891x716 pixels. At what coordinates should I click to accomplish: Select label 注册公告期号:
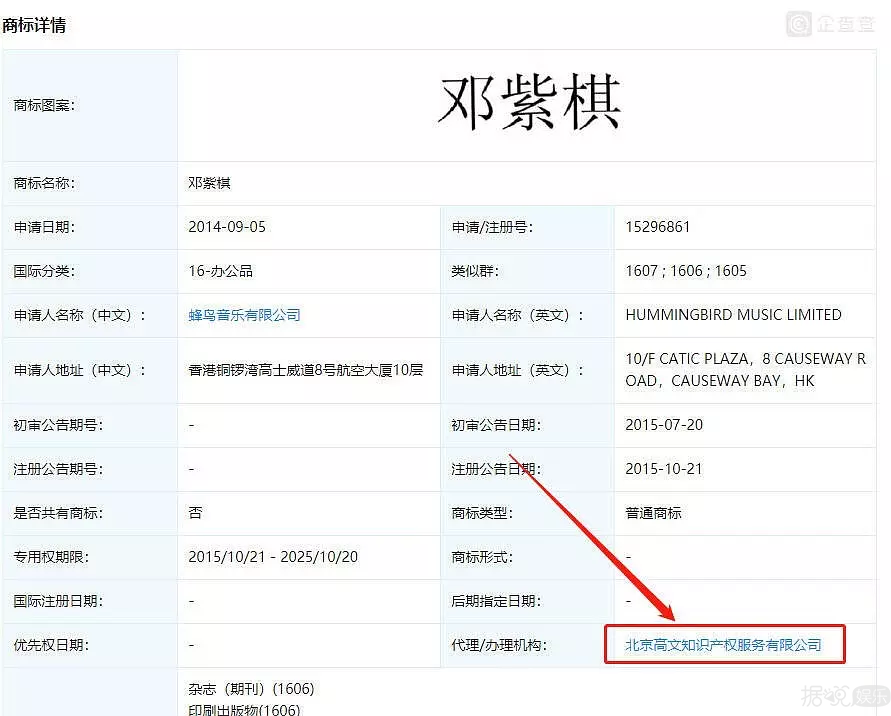click(58, 469)
